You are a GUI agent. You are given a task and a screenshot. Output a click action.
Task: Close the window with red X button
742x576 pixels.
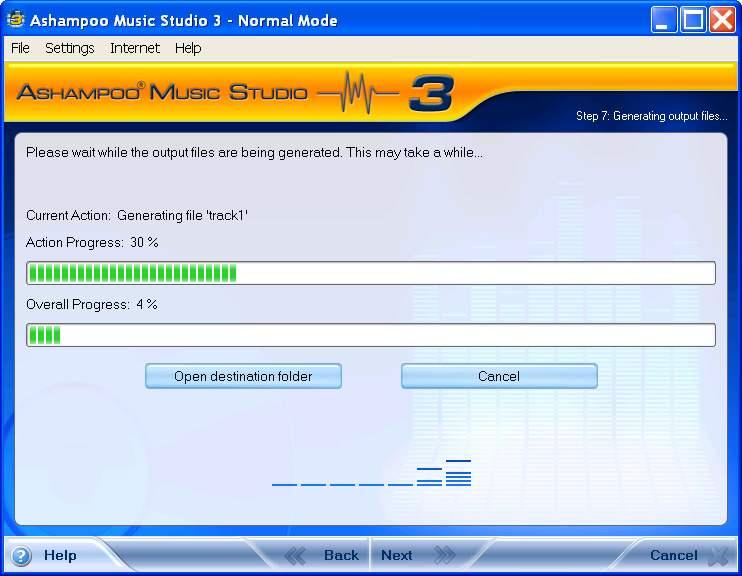(722, 20)
